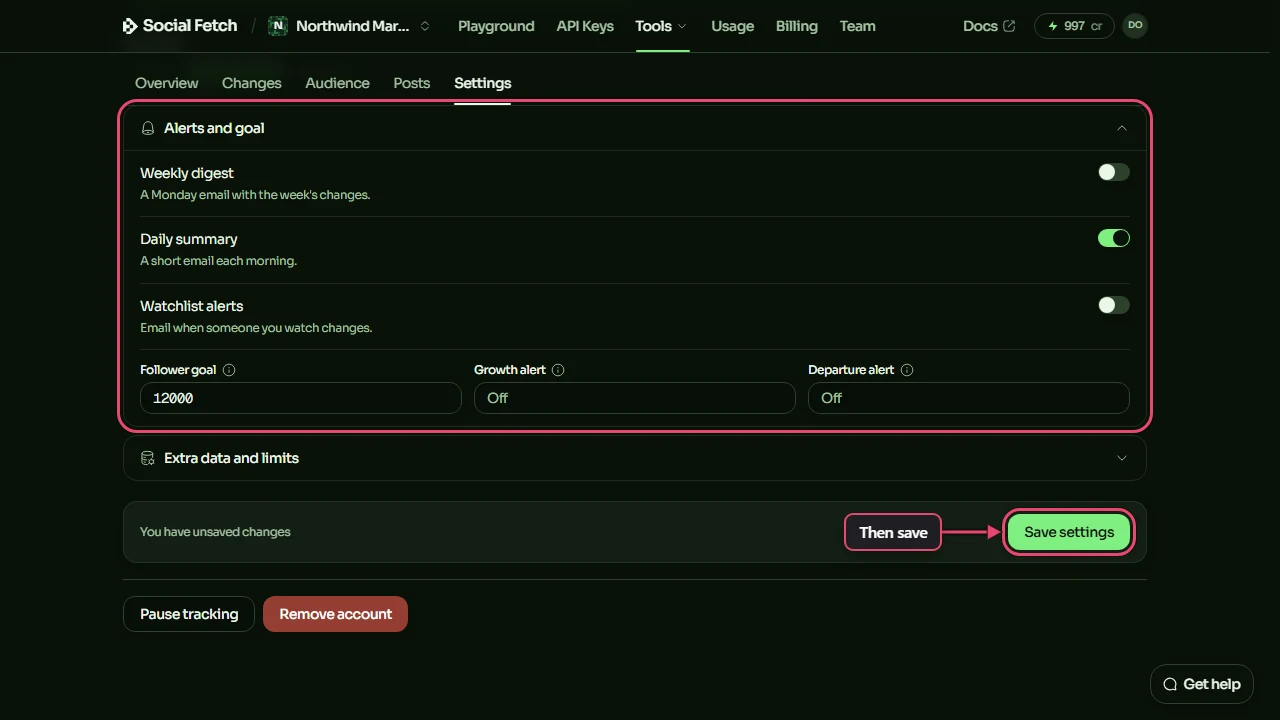Navigate to Billing
Image resolution: width=1280 pixels, height=720 pixels.
(797, 26)
